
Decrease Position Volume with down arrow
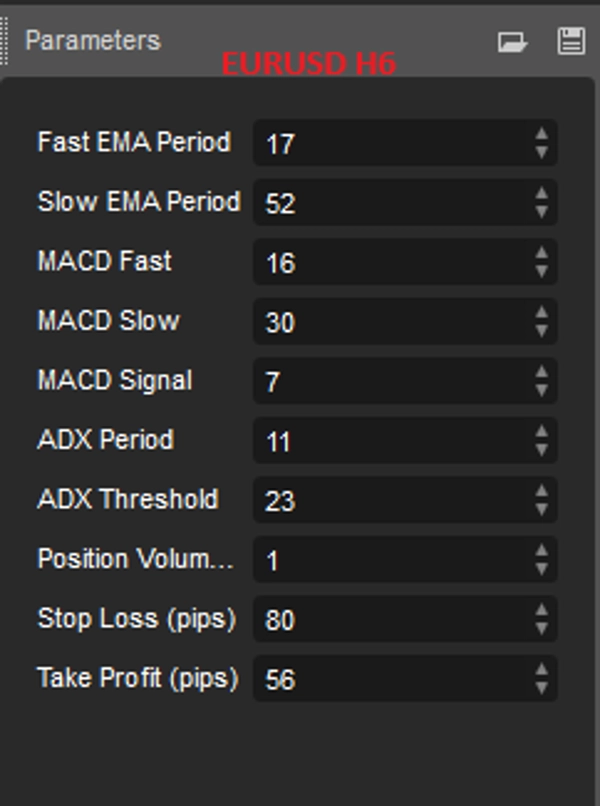(541, 569)
